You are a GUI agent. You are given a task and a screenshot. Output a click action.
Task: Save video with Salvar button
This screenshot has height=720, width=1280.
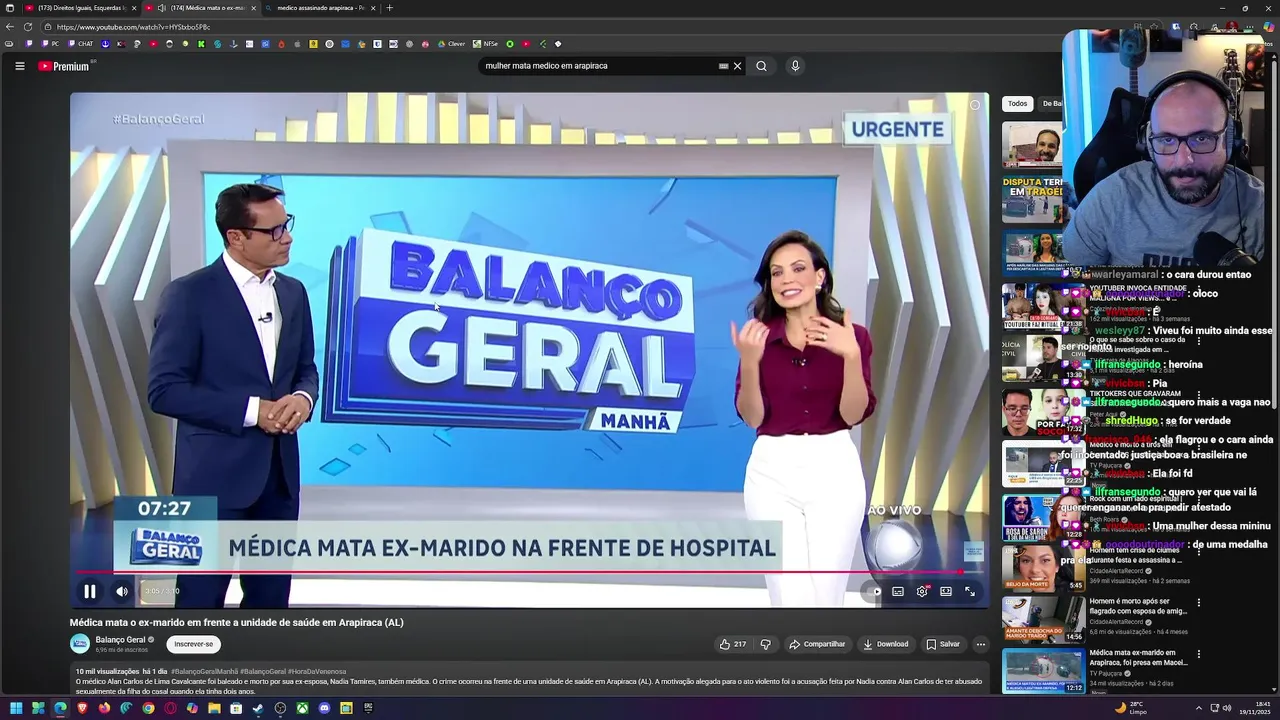point(943,644)
